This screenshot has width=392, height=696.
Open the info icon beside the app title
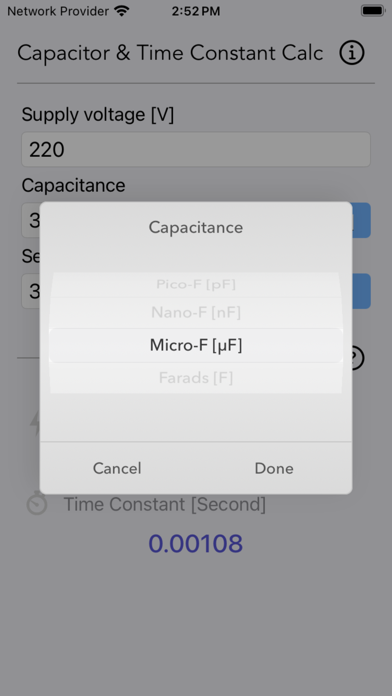click(x=352, y=53)
